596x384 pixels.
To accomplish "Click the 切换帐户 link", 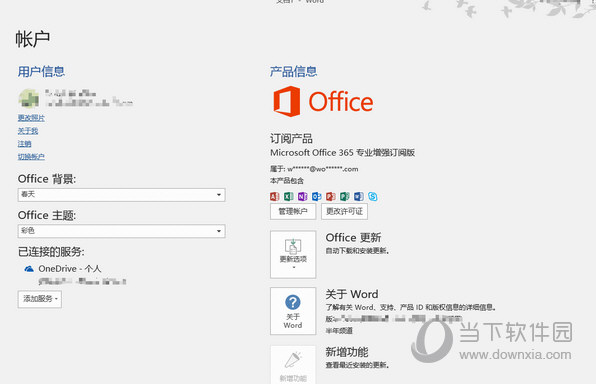I will point(31,157).
